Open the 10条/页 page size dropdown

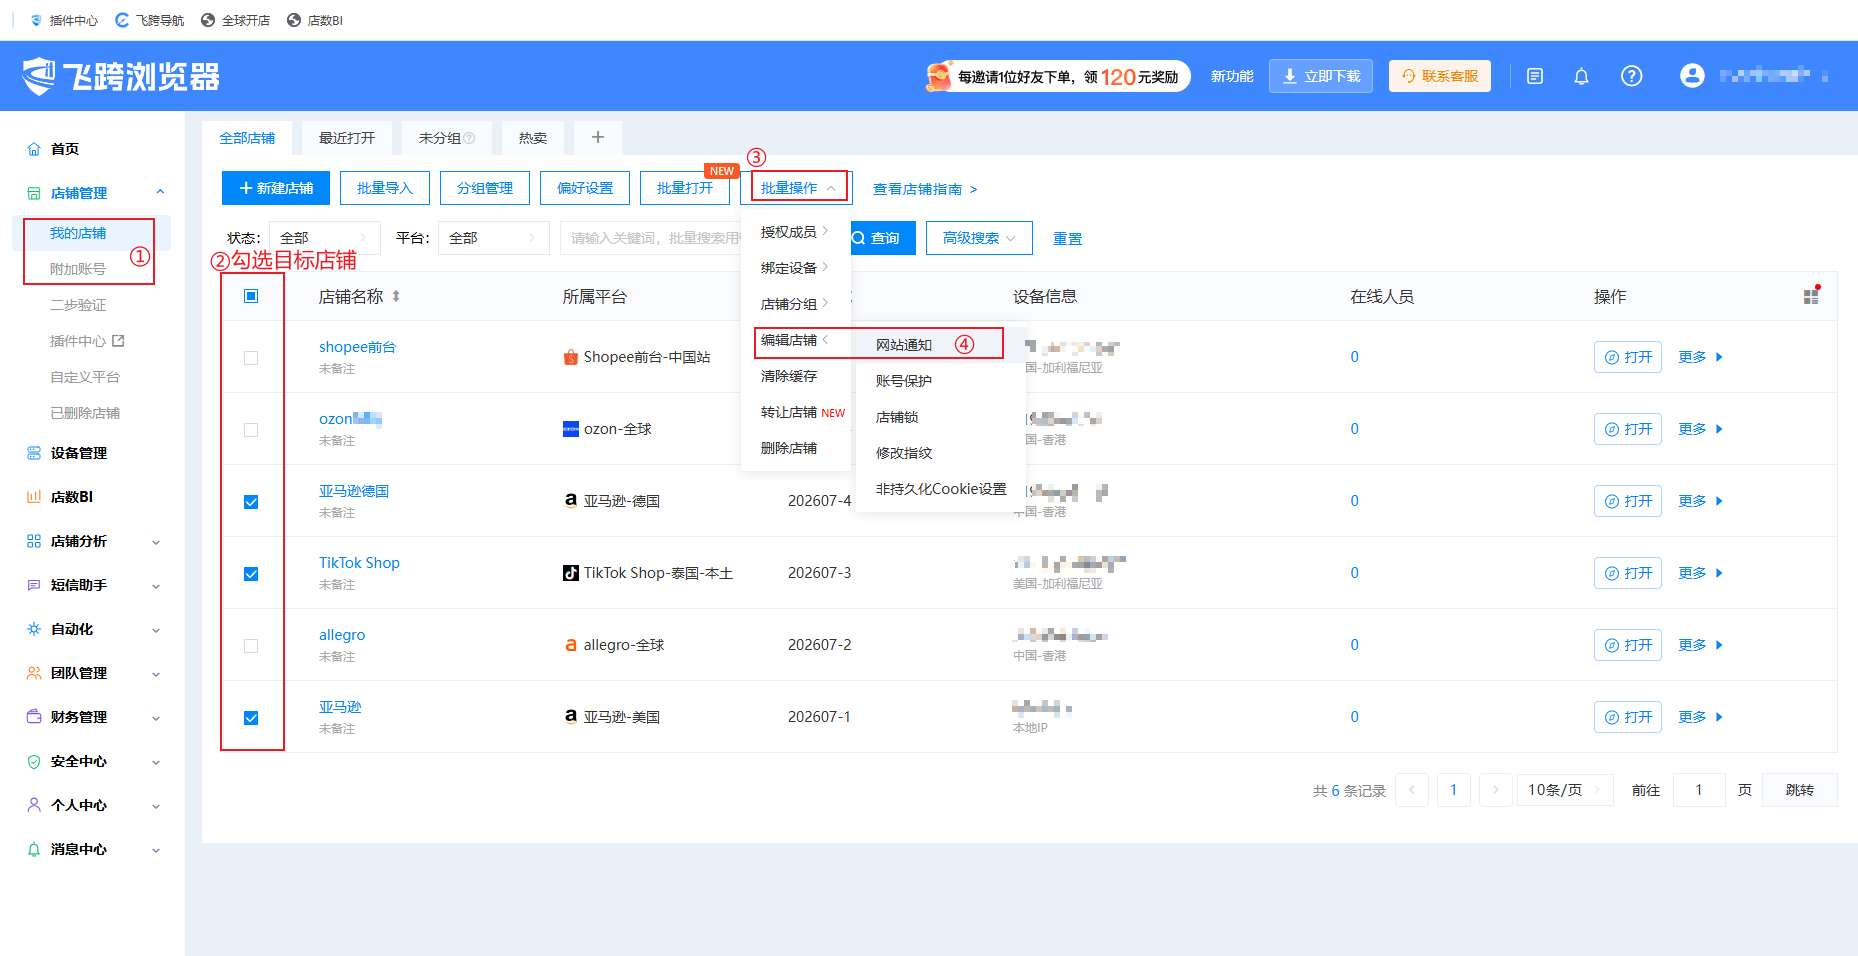pos(1565,790)
